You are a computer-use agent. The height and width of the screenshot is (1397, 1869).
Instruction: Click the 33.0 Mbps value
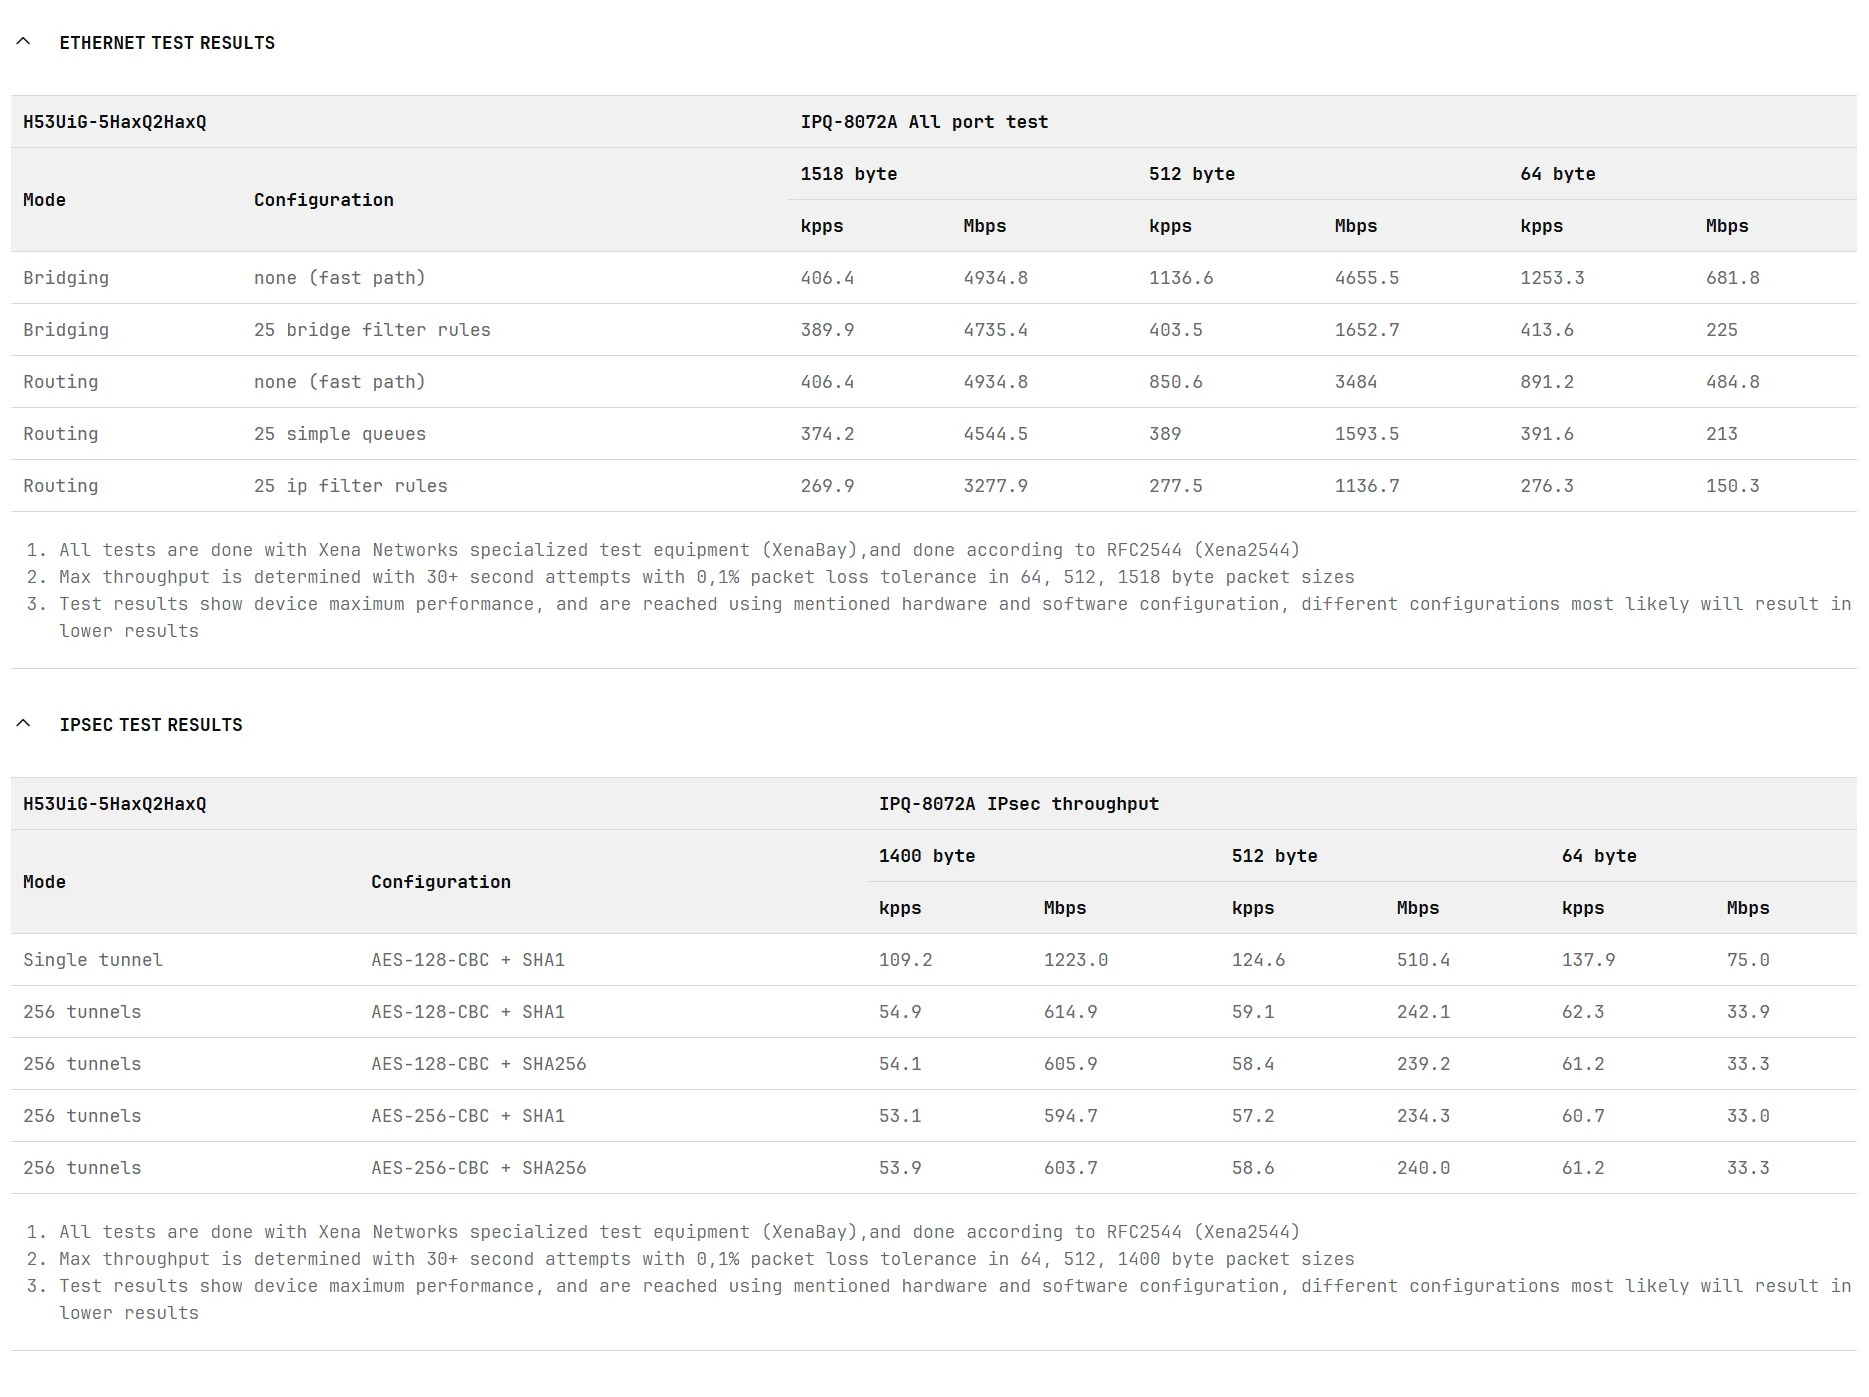click(x=1748, y=1116)
